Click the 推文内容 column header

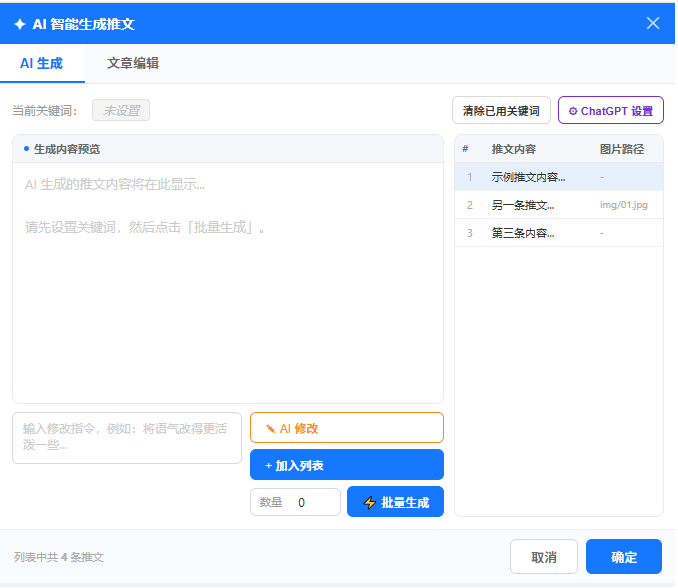point(514,149)
